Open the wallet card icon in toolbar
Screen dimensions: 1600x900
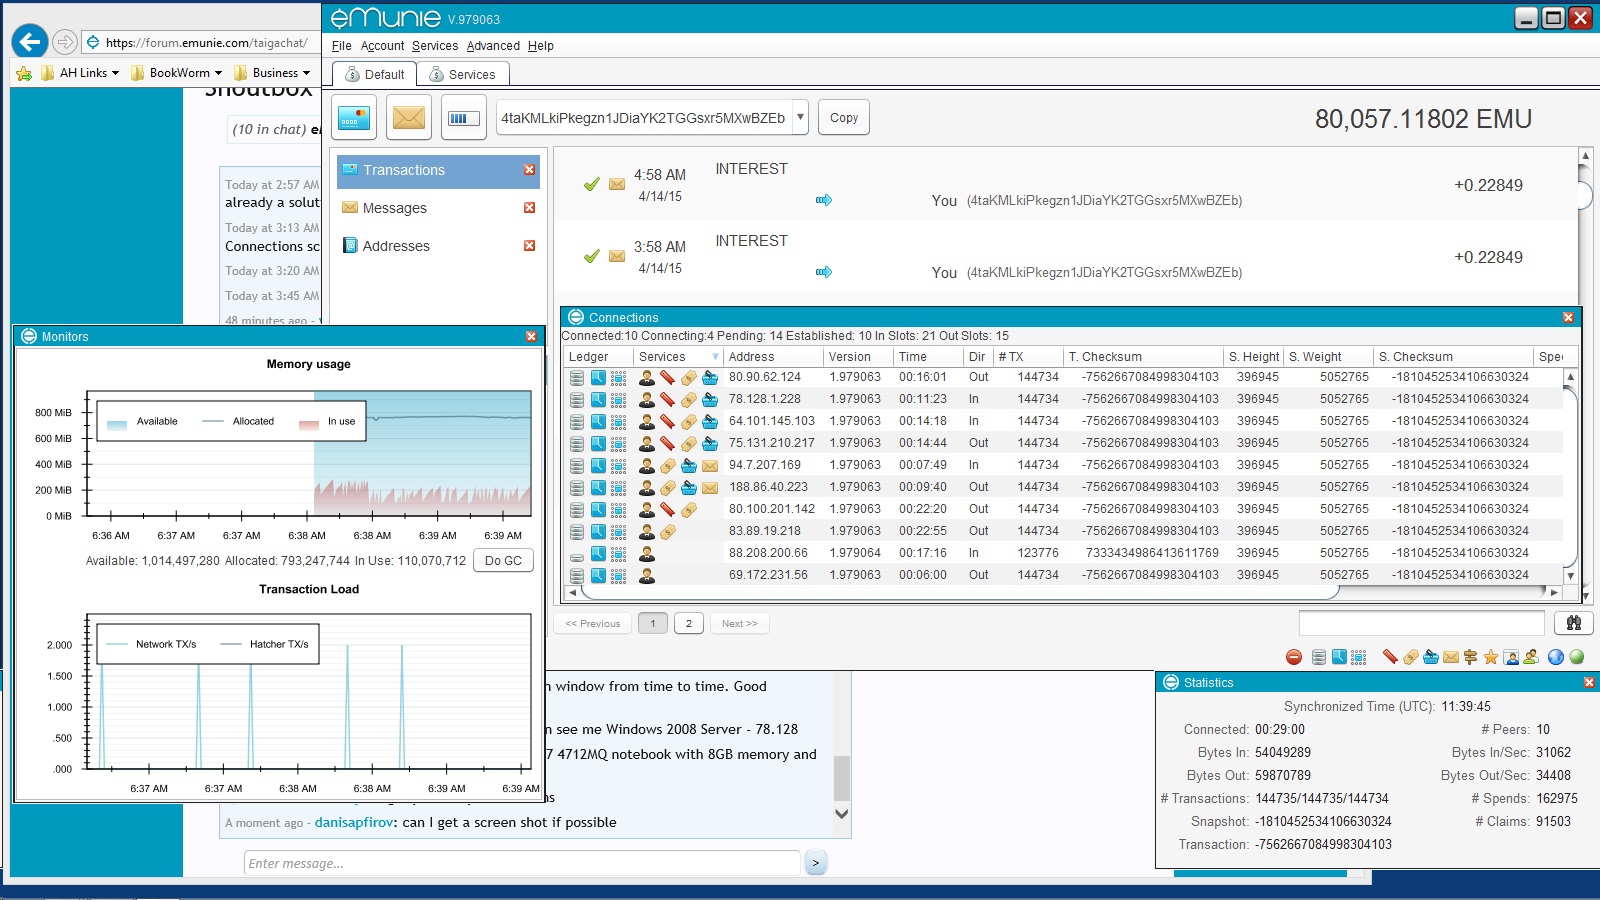tap(355, 118)
